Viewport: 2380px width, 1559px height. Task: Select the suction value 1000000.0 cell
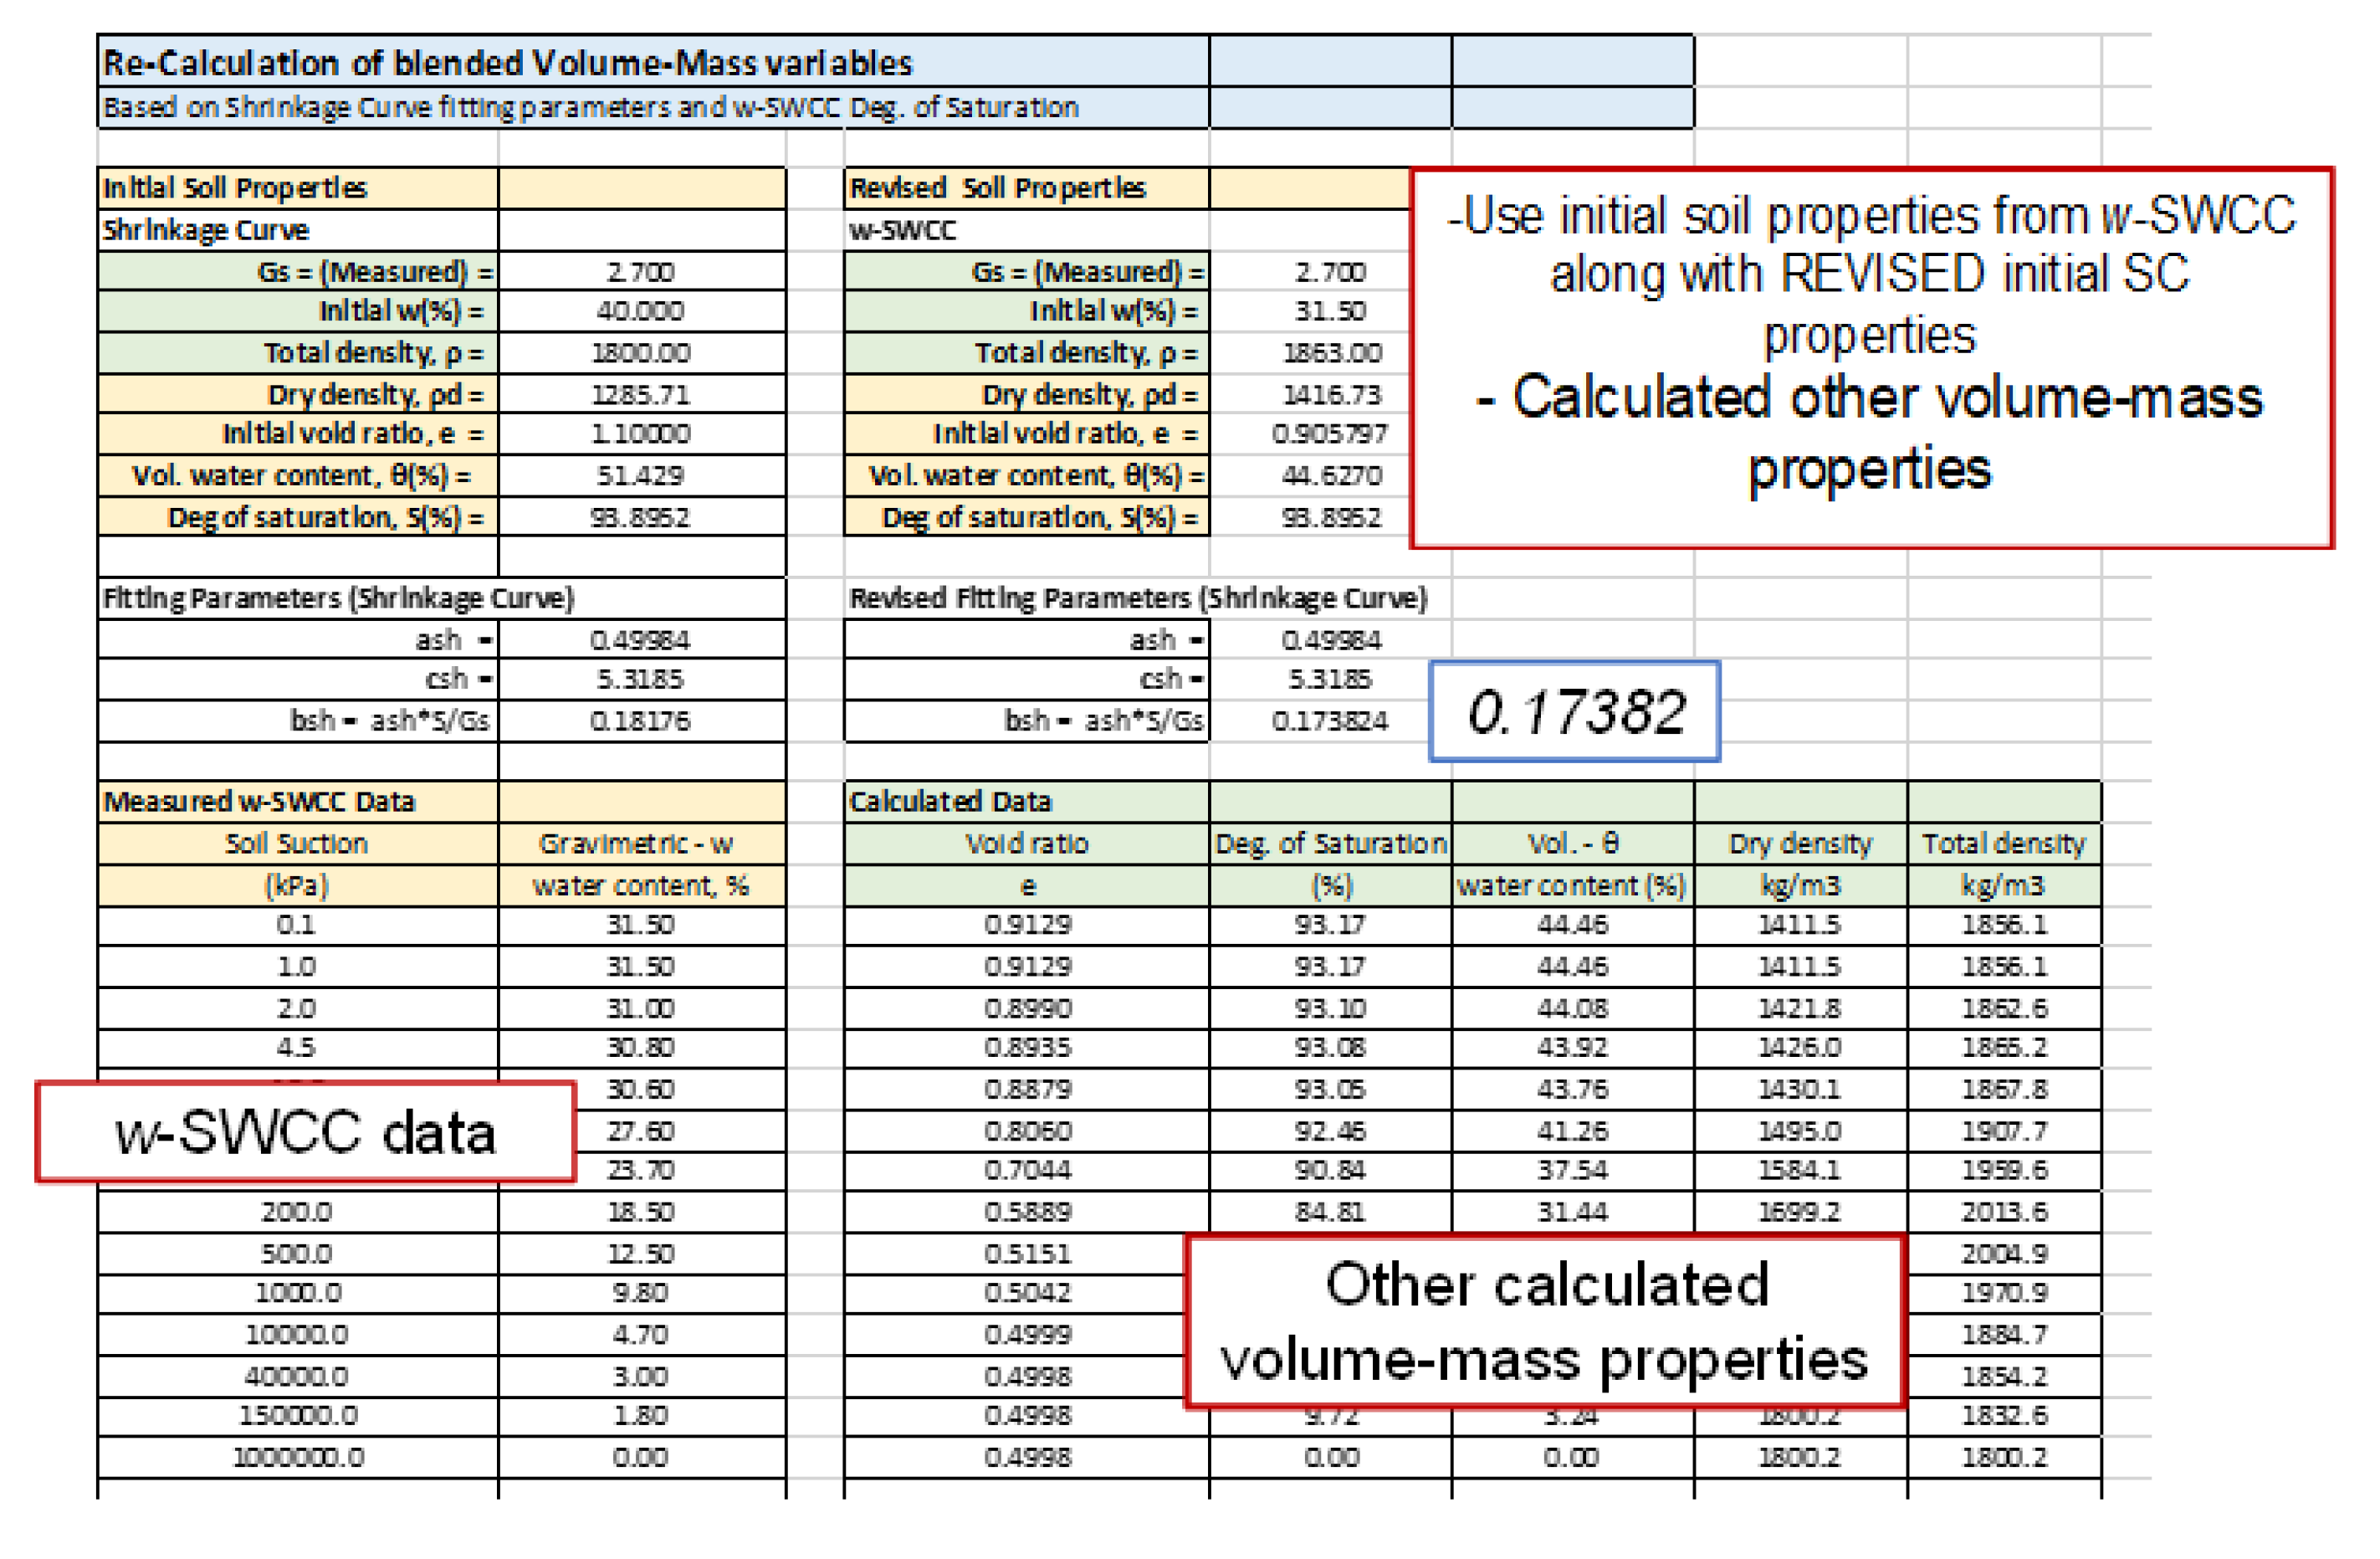[298, 1457]
